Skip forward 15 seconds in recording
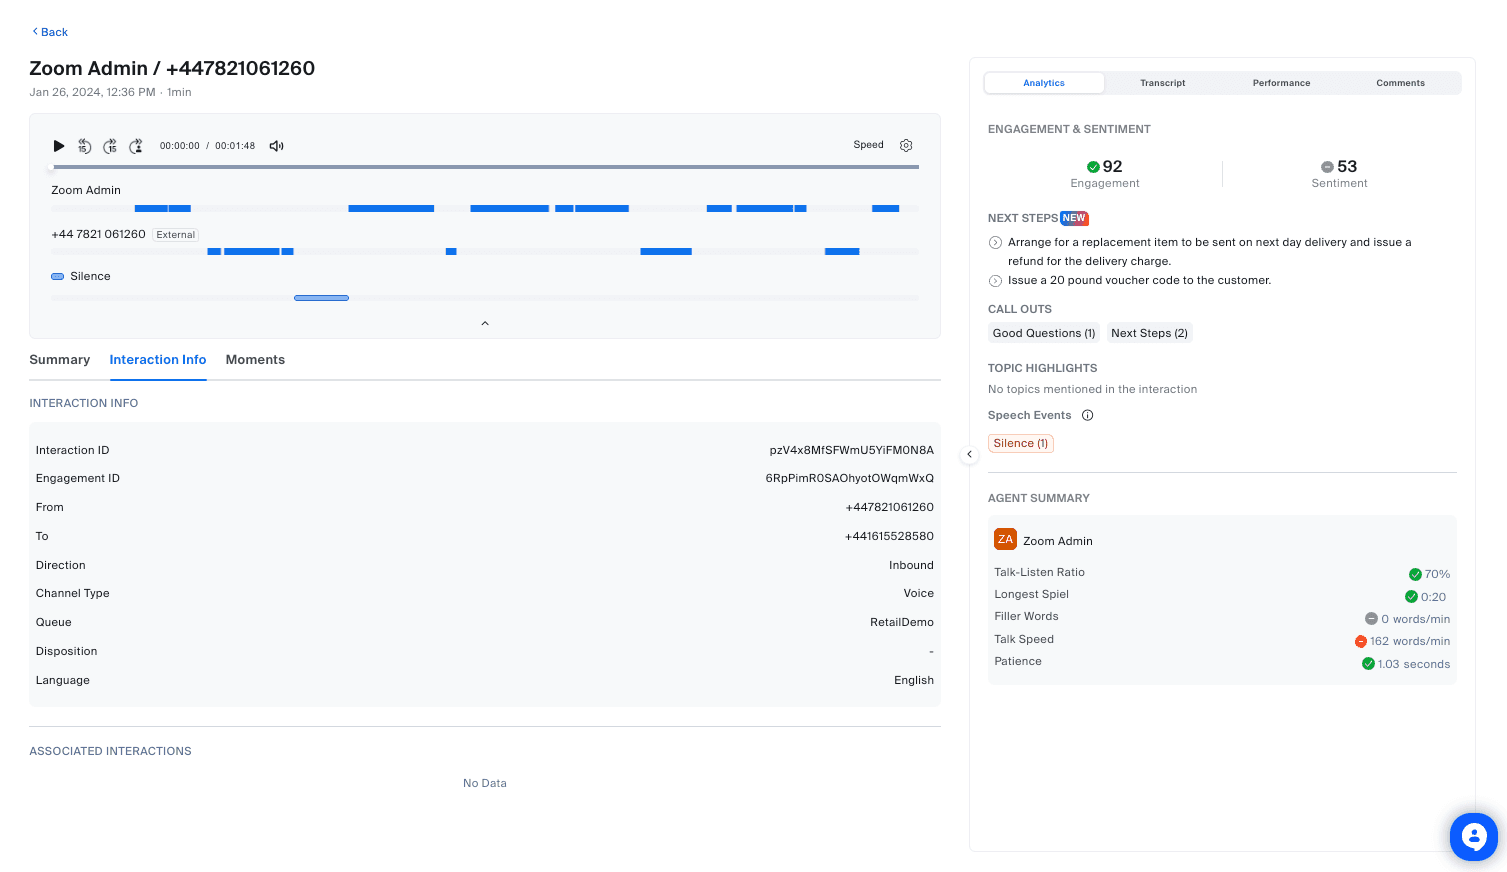Screen dimensions: 1507x872 (110, 146)
